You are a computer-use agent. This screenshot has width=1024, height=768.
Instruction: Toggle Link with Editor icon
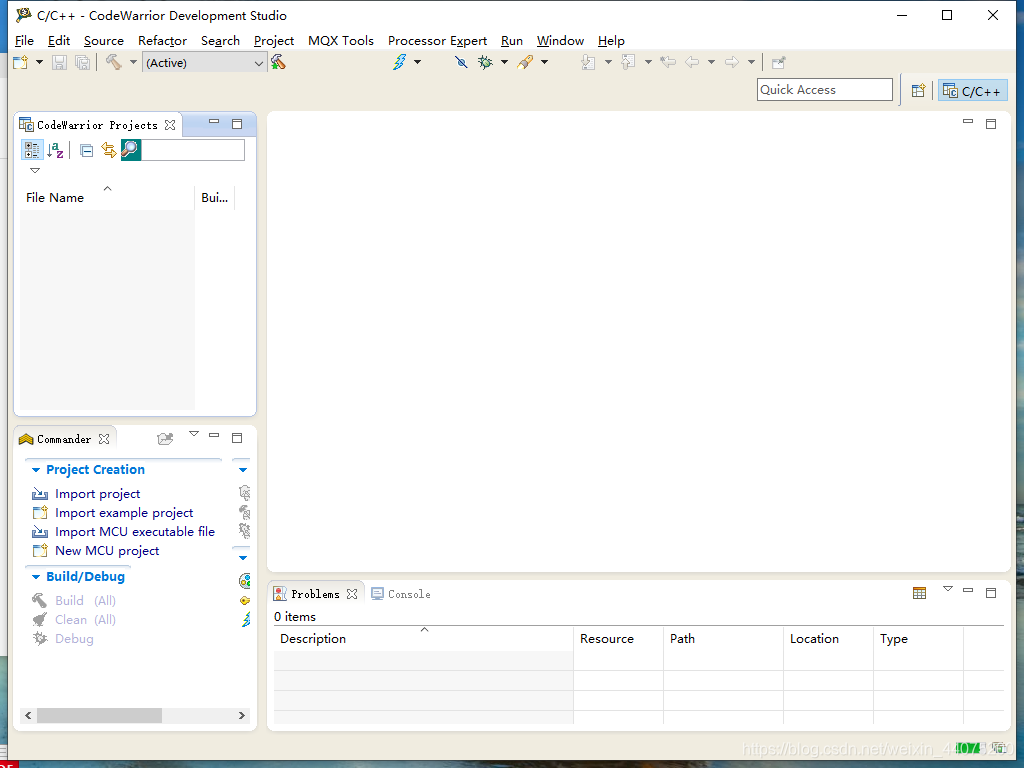(108, 150)
